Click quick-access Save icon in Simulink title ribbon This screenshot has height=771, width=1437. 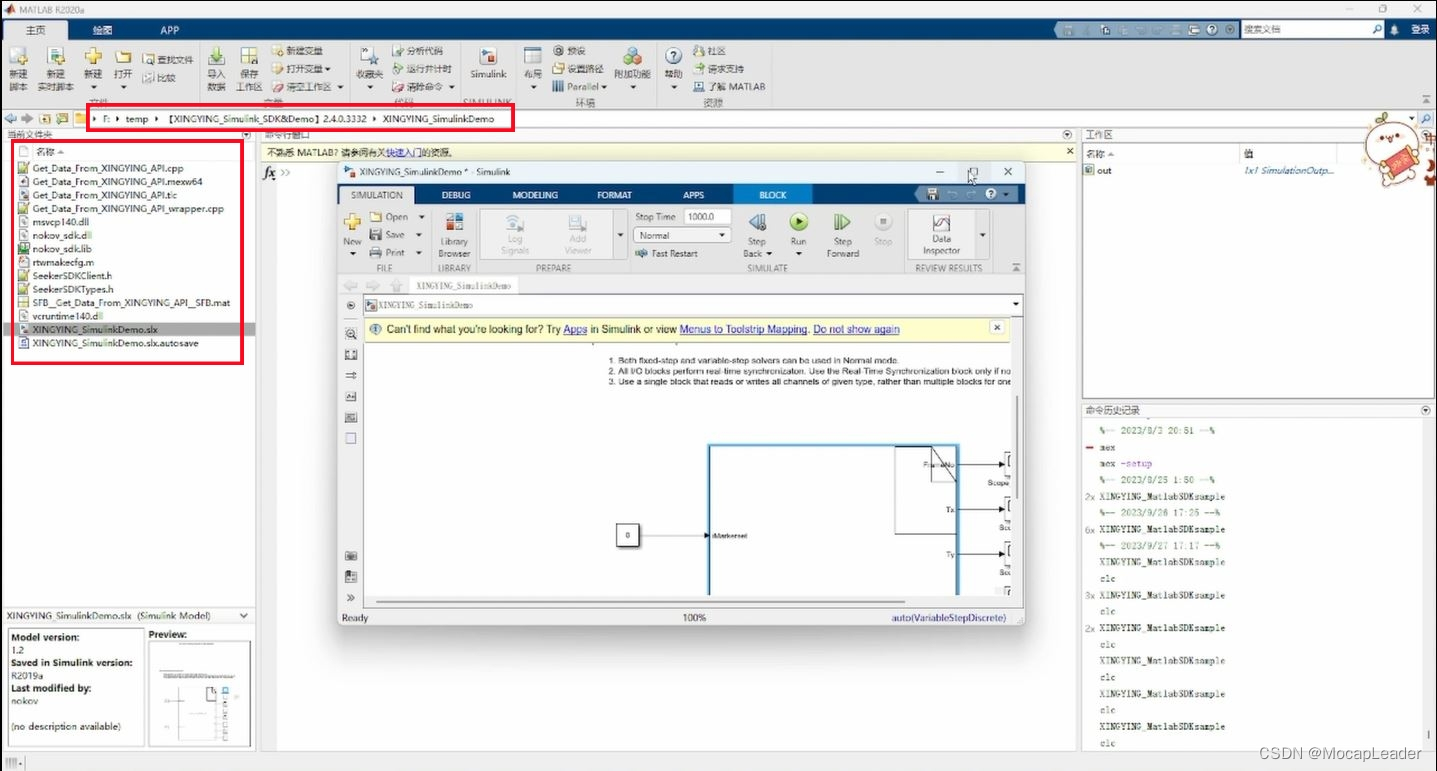point(932,194)
